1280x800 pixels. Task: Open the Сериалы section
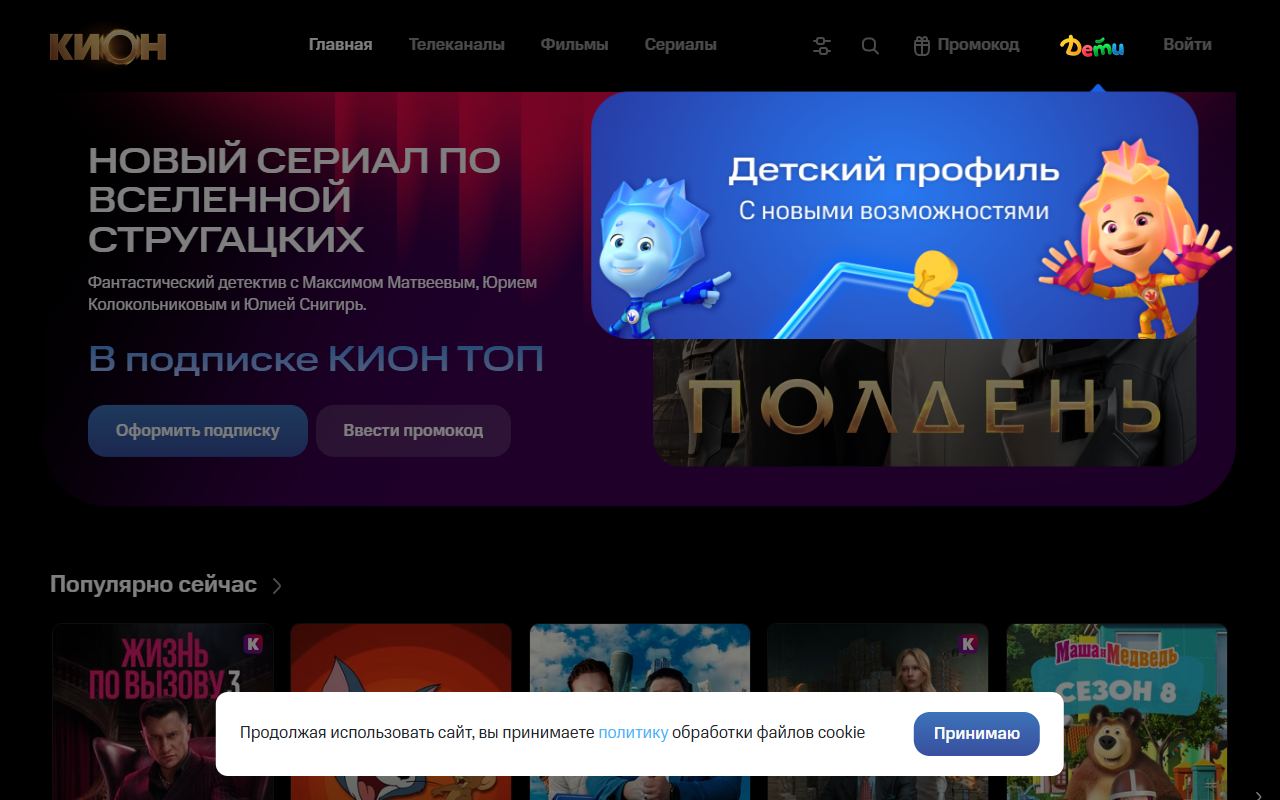pyautogui.click(x=680, y=45)
